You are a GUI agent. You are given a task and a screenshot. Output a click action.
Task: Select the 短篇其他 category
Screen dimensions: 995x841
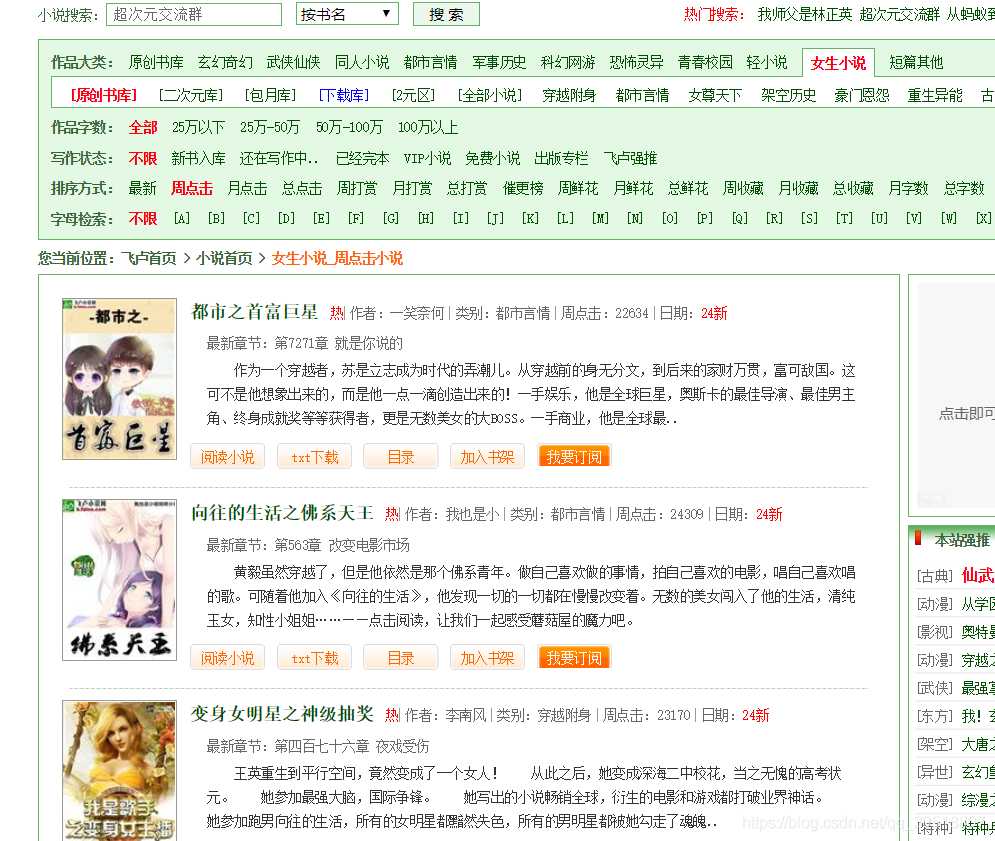pyautogui.click(x=916, y=62)
